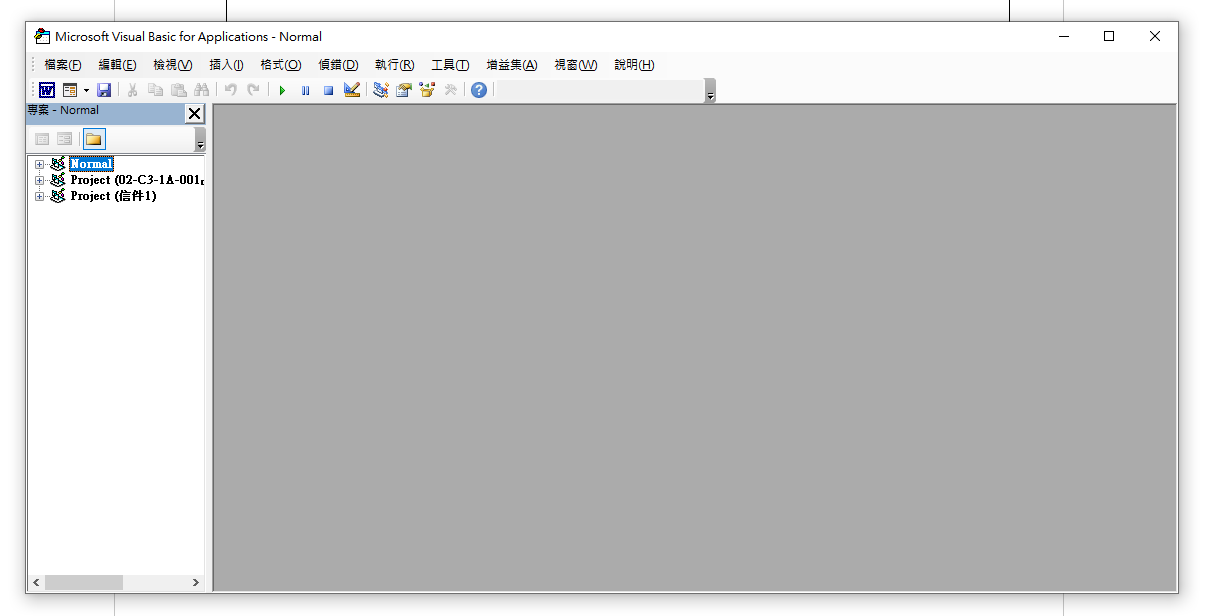Open the 偵錯(D) menu

338,65
